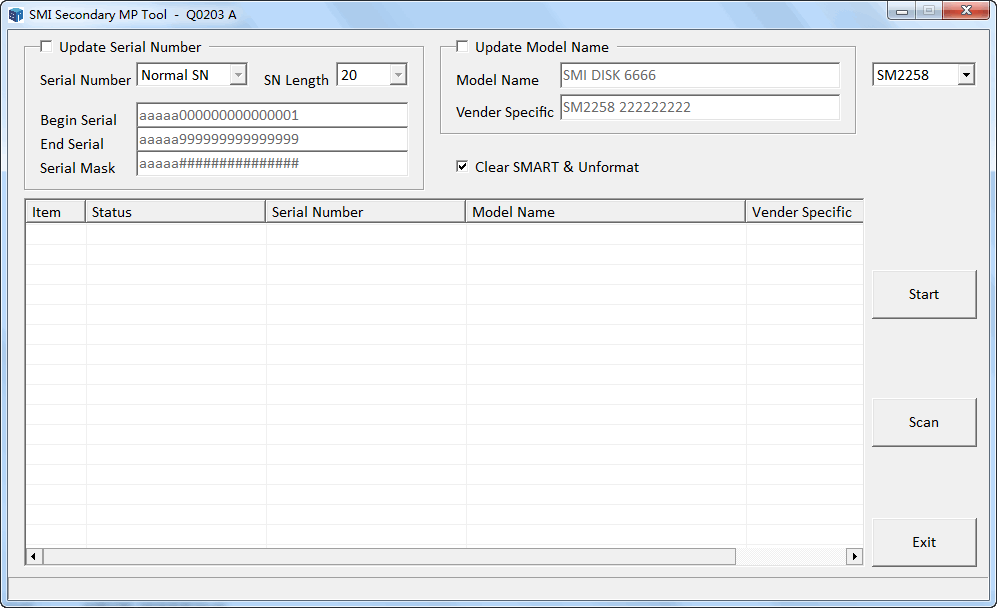The image size is (997, 608).
Task: Enable the Update Model Name checkbox
Action: point(462,47)
